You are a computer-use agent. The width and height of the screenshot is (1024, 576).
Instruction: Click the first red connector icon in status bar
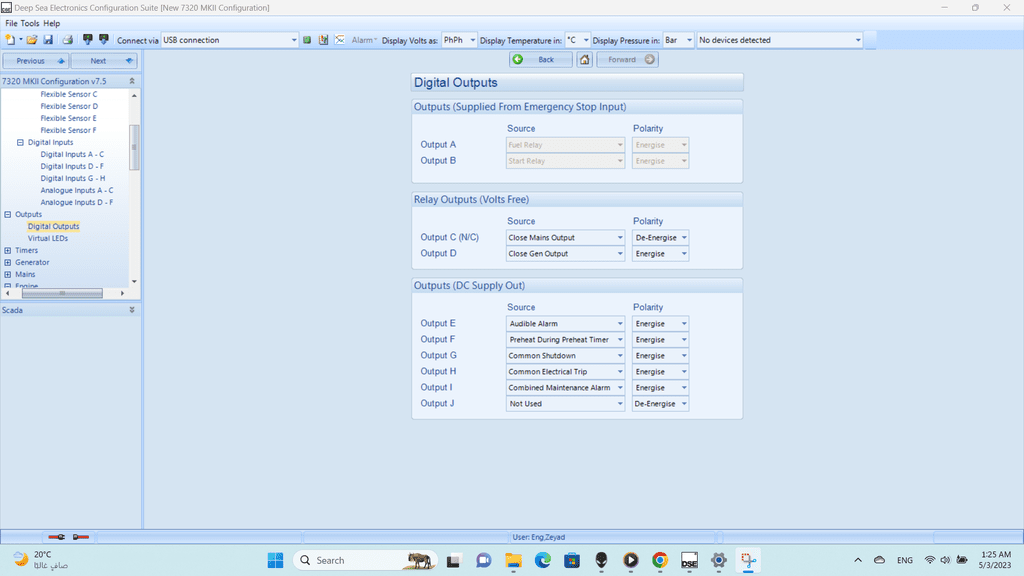pyautogui.click(x=57, y=537)
